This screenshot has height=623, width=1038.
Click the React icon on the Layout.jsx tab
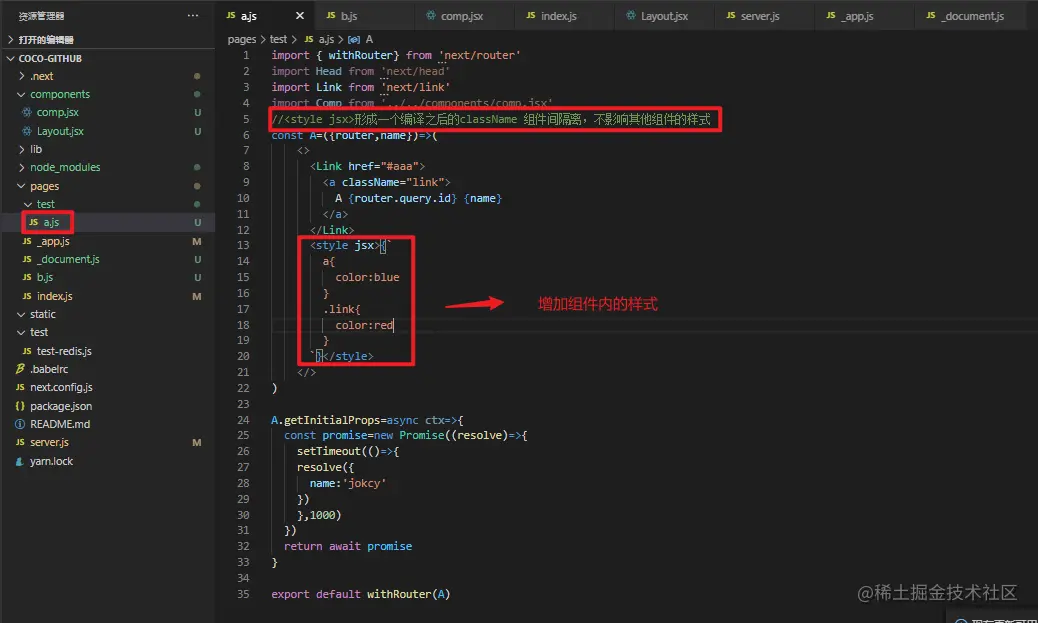tap(631, 15)
